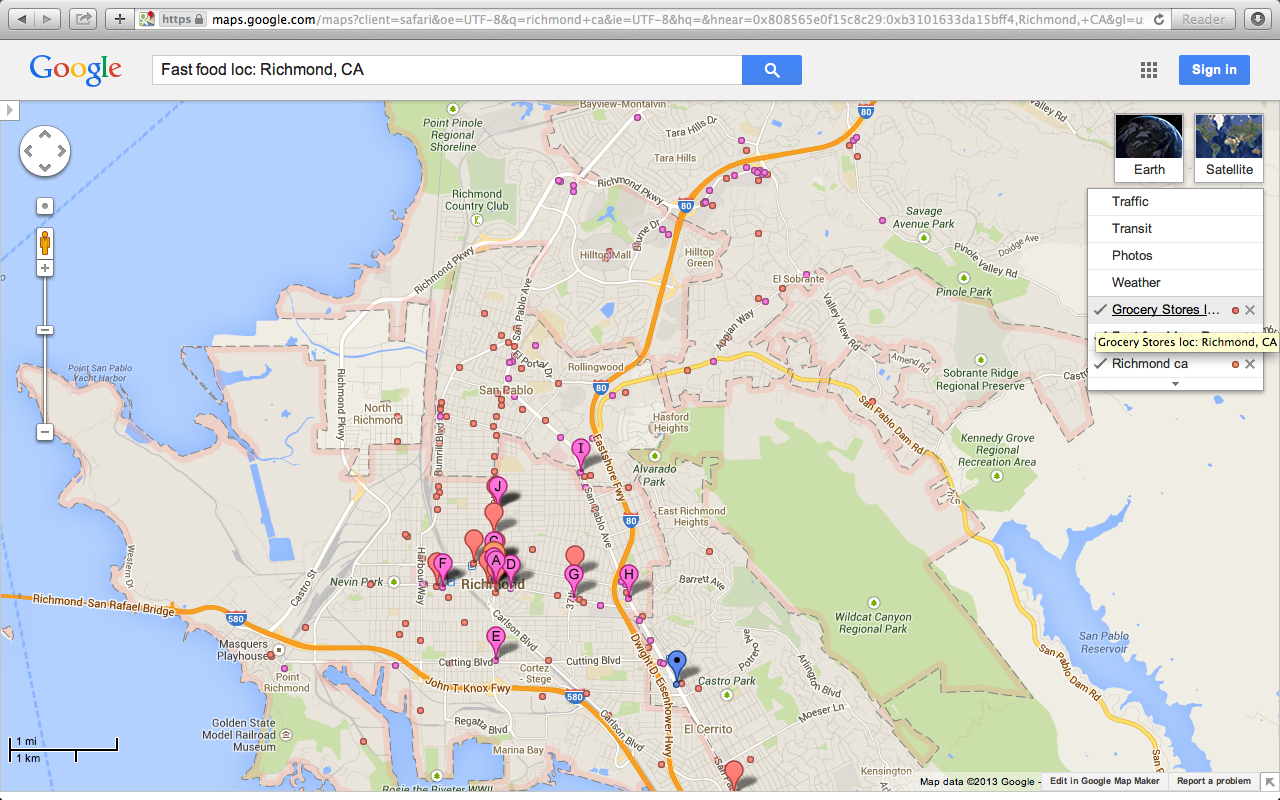Open the Google logo link
Screen dimensions: 1280x800
76,70
